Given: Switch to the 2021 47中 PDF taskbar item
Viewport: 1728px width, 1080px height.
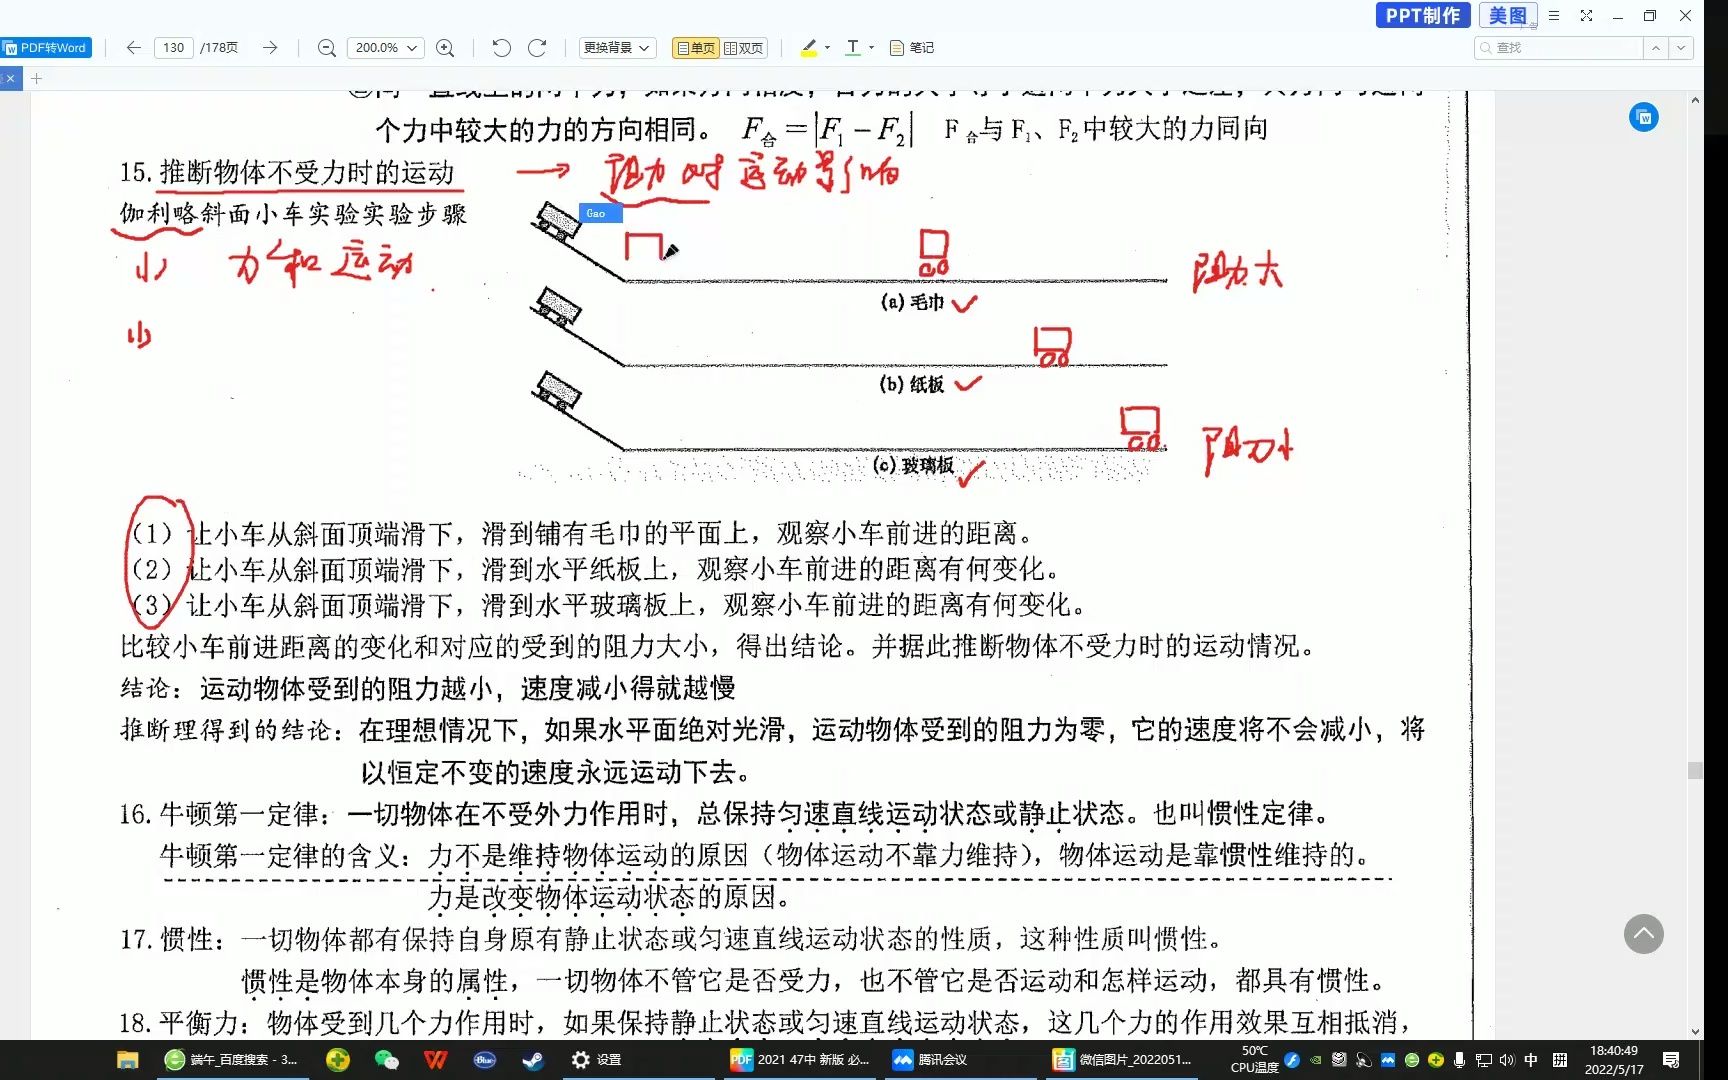Looking at the screenshot, I should pyautogui.click(x=800, y=1060).
